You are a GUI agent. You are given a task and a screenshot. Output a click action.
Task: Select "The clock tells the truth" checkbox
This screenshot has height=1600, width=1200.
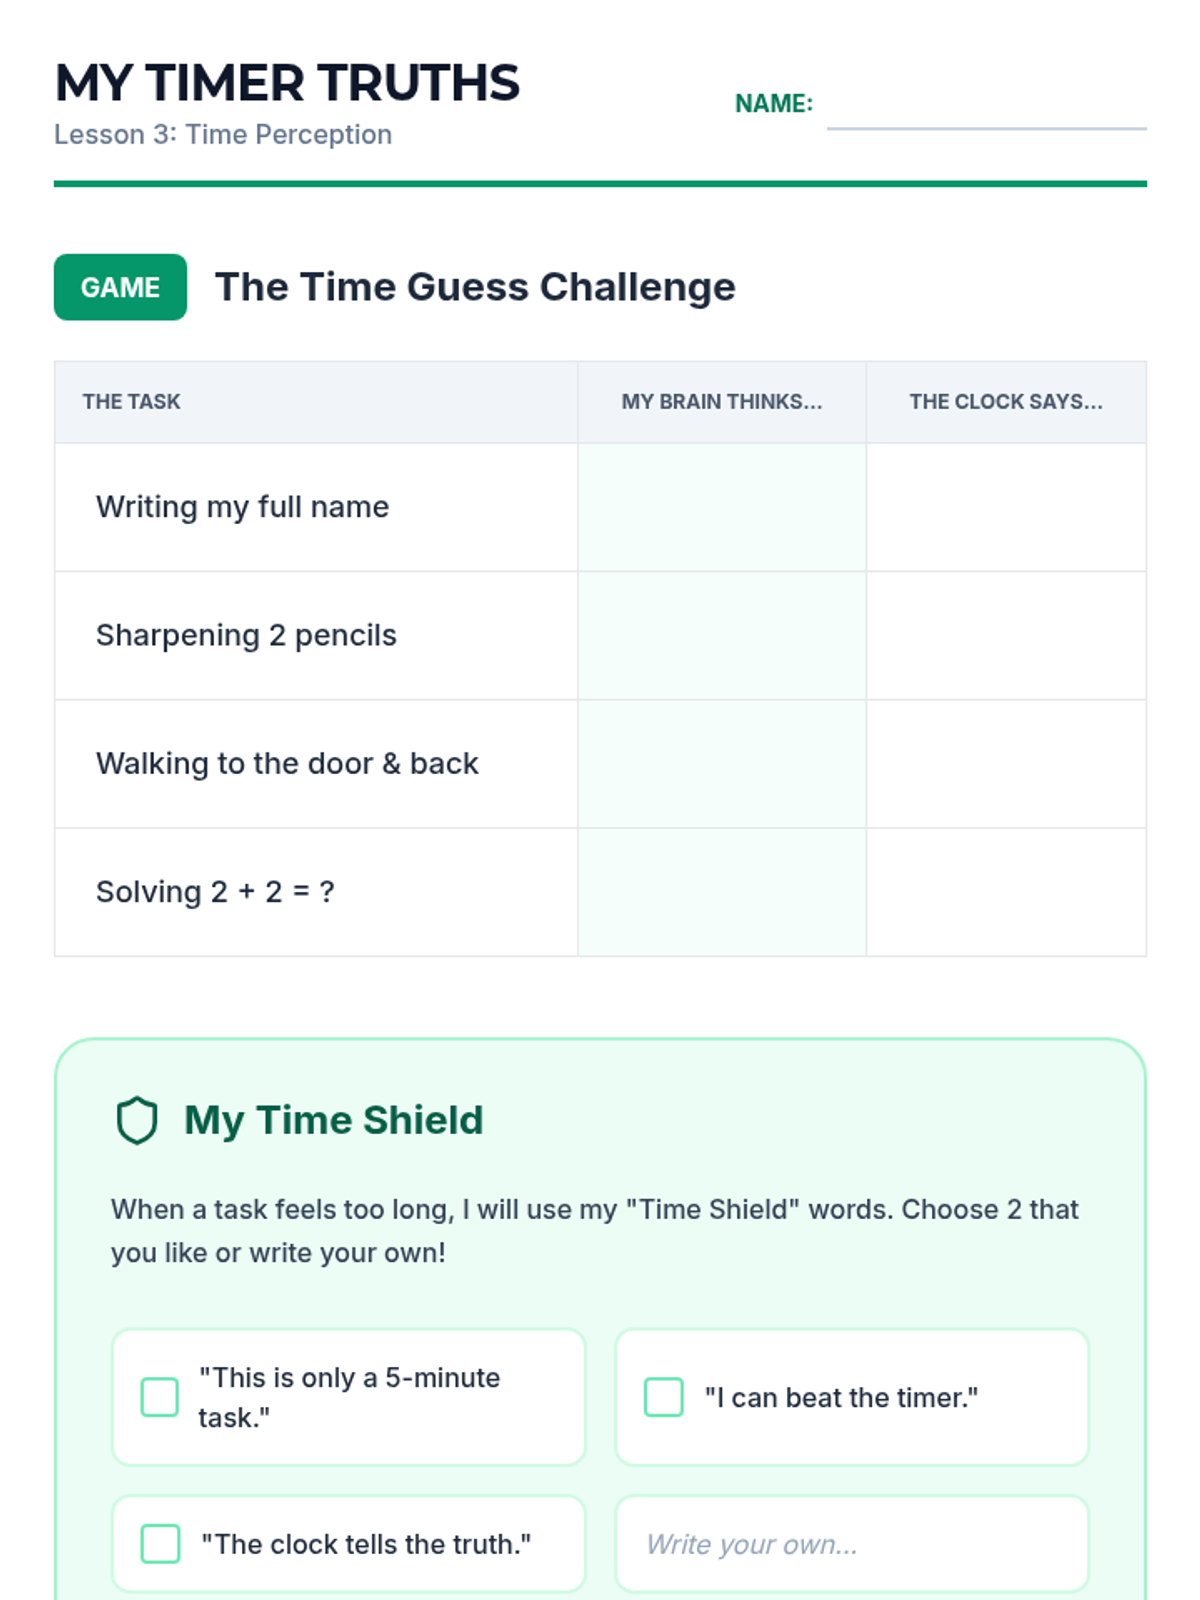click(x=160, y=1543)
